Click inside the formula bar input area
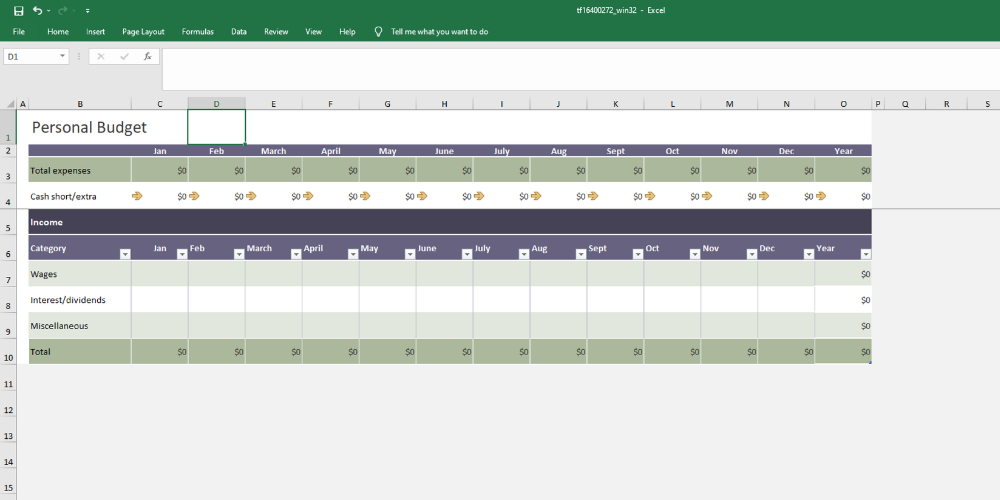Screen dimensions: 1000x500 click(580, 69)
